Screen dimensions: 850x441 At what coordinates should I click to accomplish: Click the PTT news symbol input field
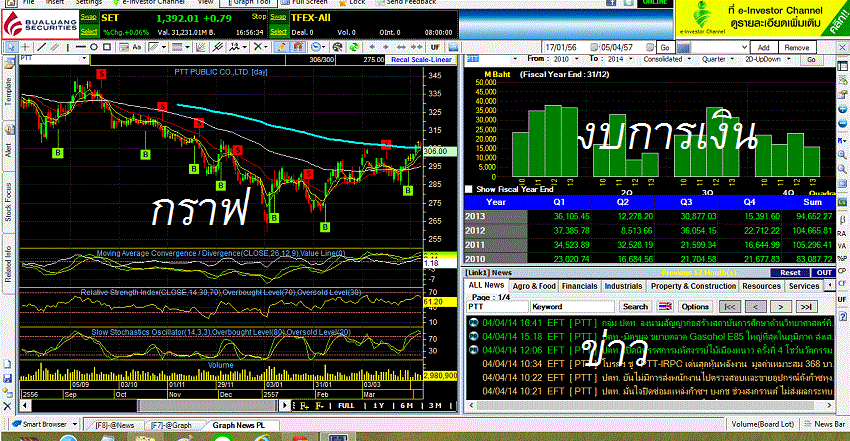tap(497, 307)
